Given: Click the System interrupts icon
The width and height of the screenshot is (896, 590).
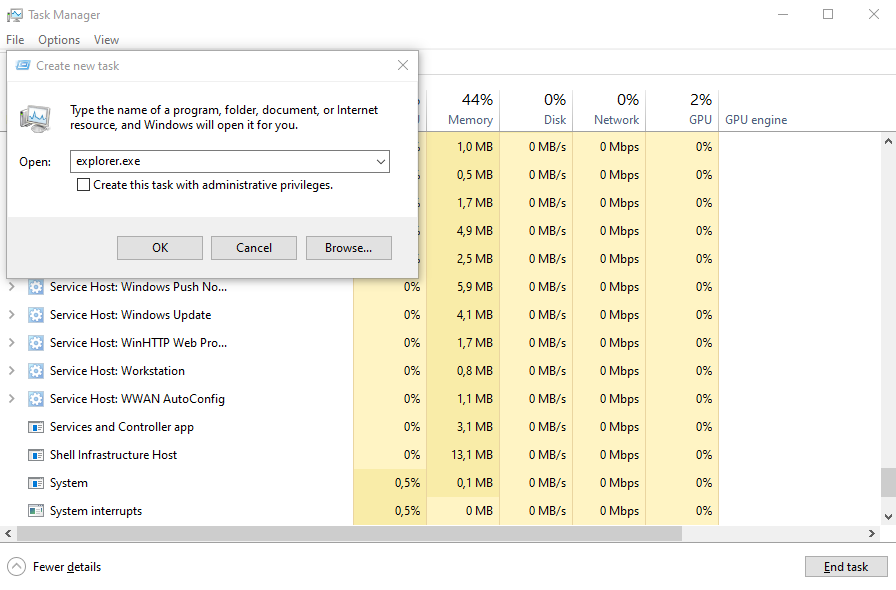Looking at the screenshot, I should (36, 511).
